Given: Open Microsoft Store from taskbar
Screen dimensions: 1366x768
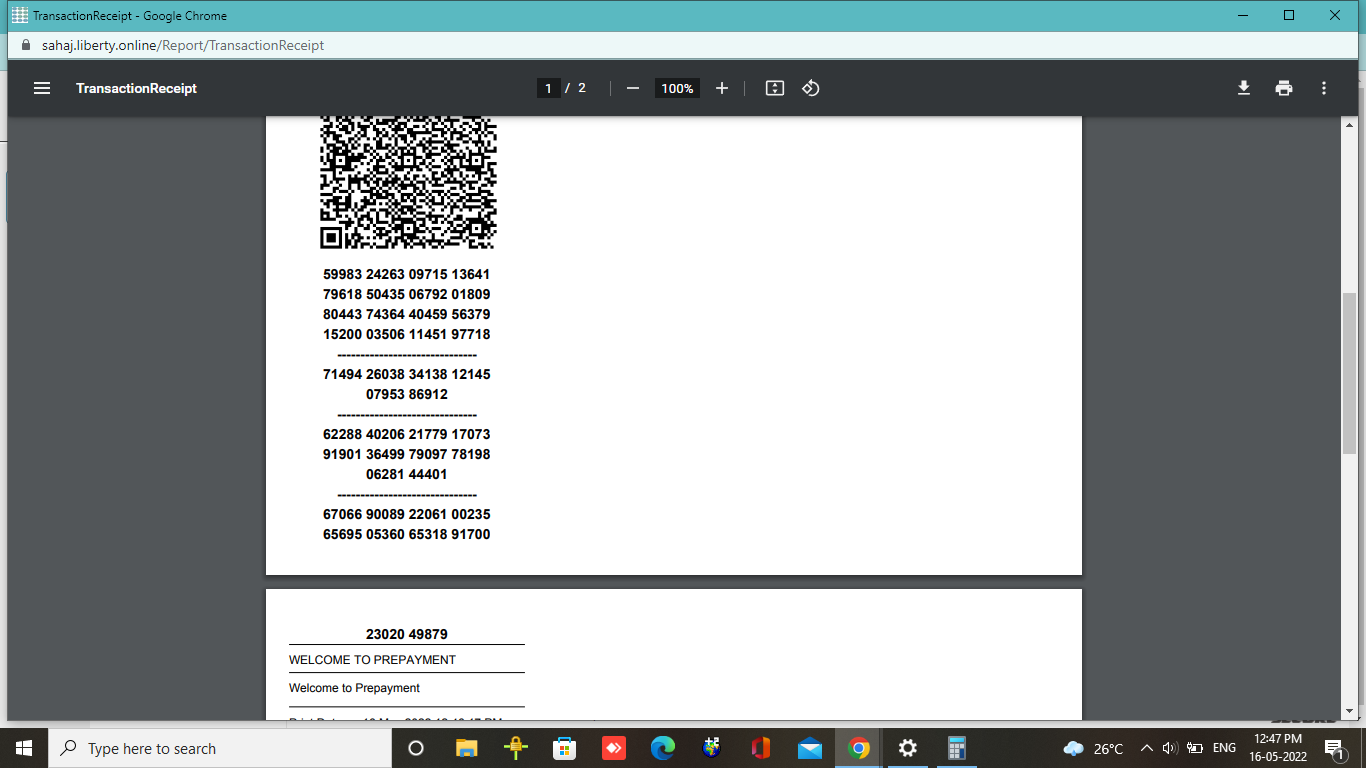Looking at the screenshot, I should pyautogui.click(x=564, y=748).
